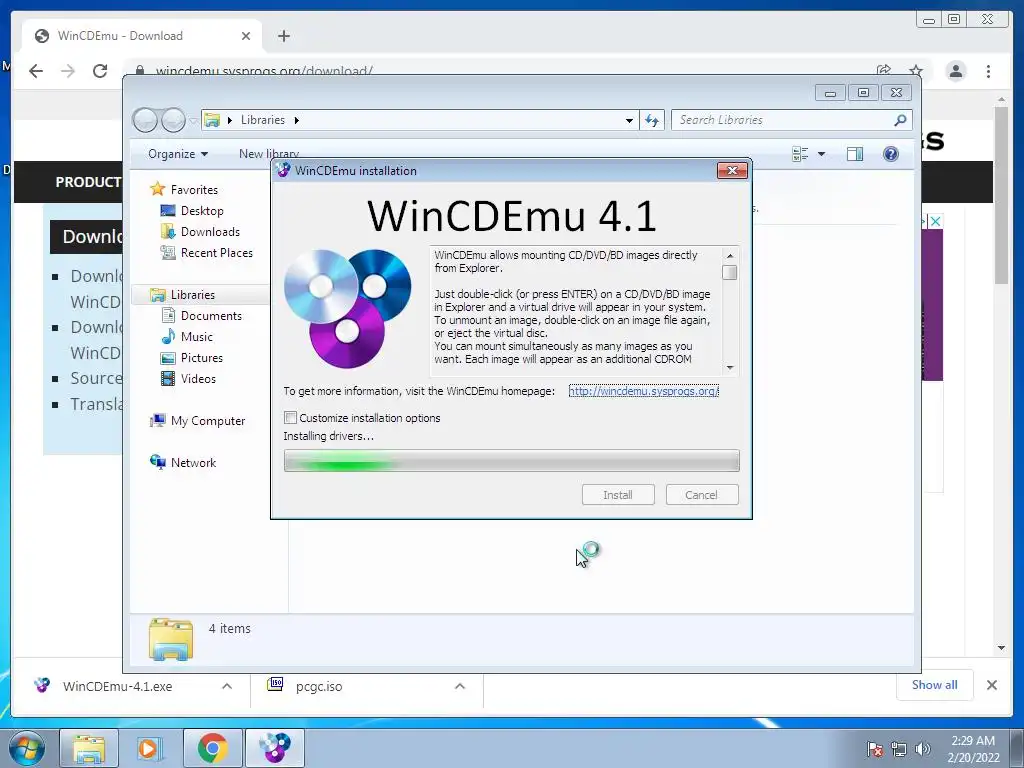Bookmark this page with star icon

coord(916,71)
